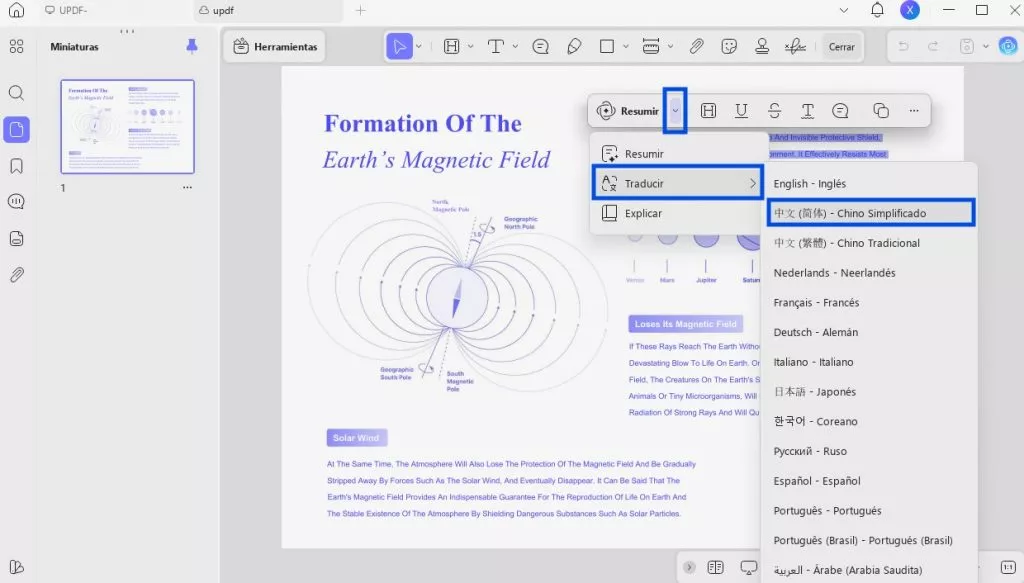Open the comments panel icon in sidebar
Viewport: 1024px width, 583px height.
point(16,201)
